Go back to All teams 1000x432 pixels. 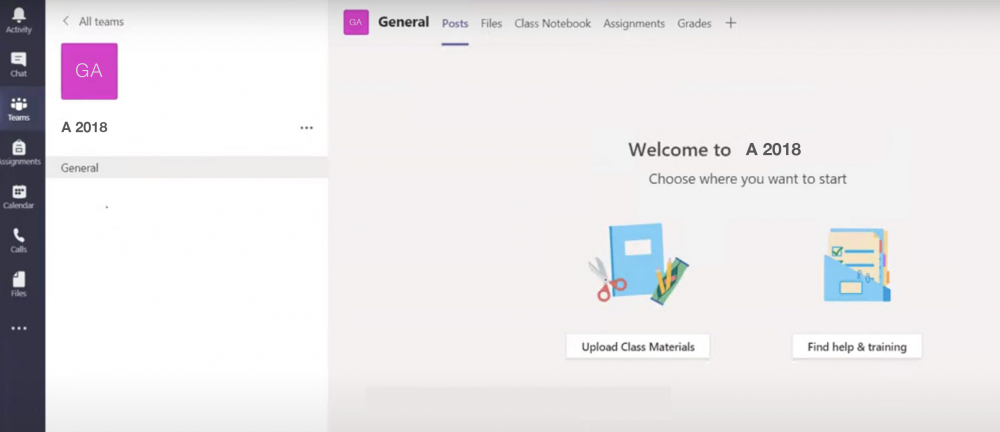point(93,21)
